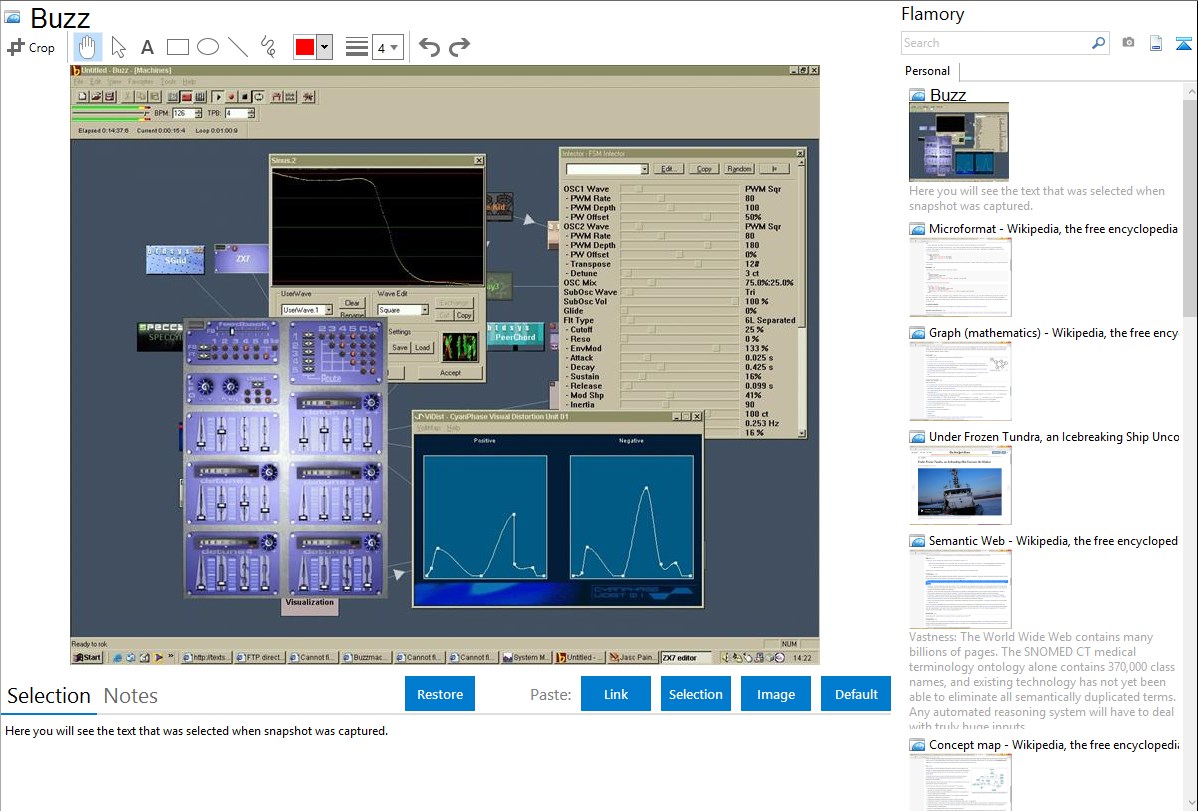Activate the hand pan tool
1198x811 pixels.
[x=88, y=47]
